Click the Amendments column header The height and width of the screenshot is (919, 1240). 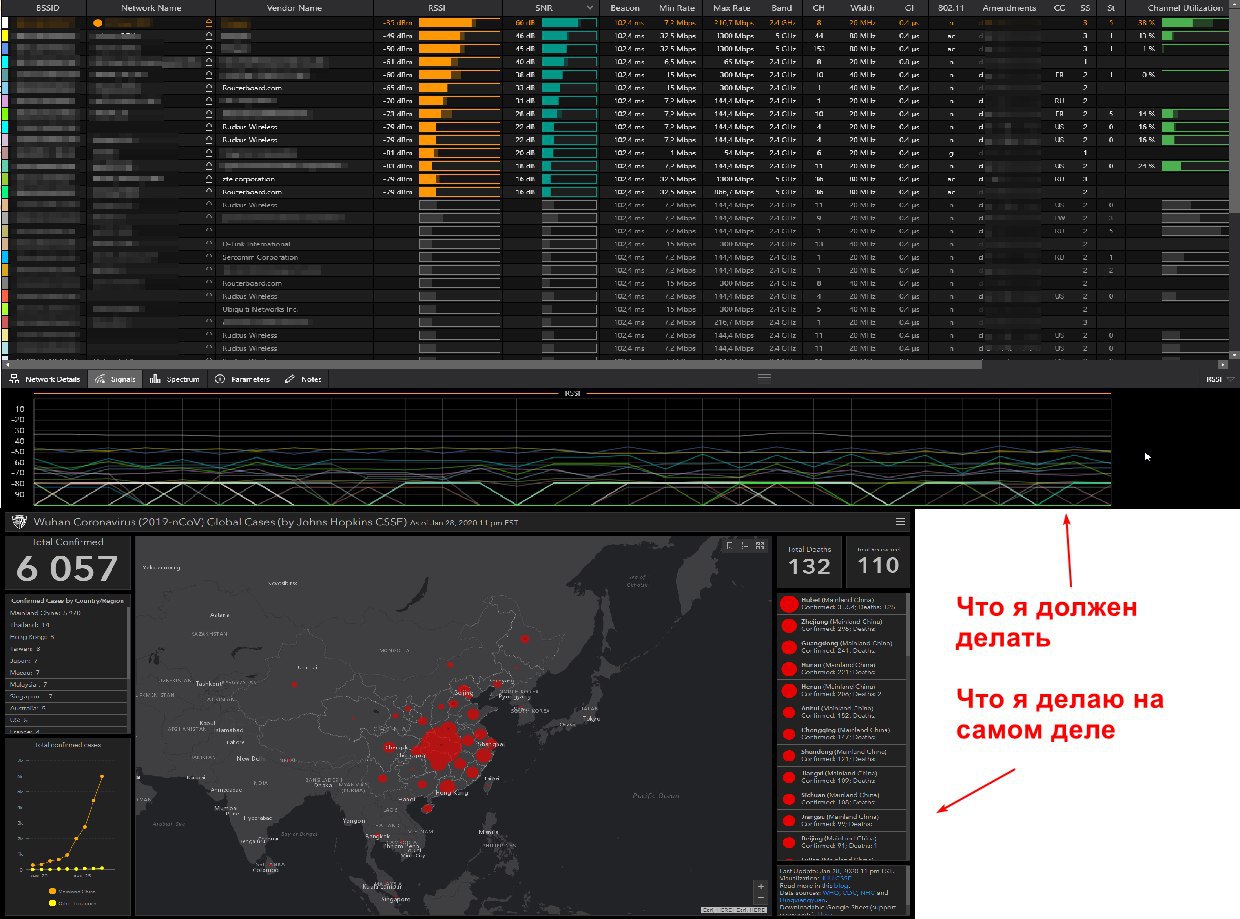(x=1009, y=7)
